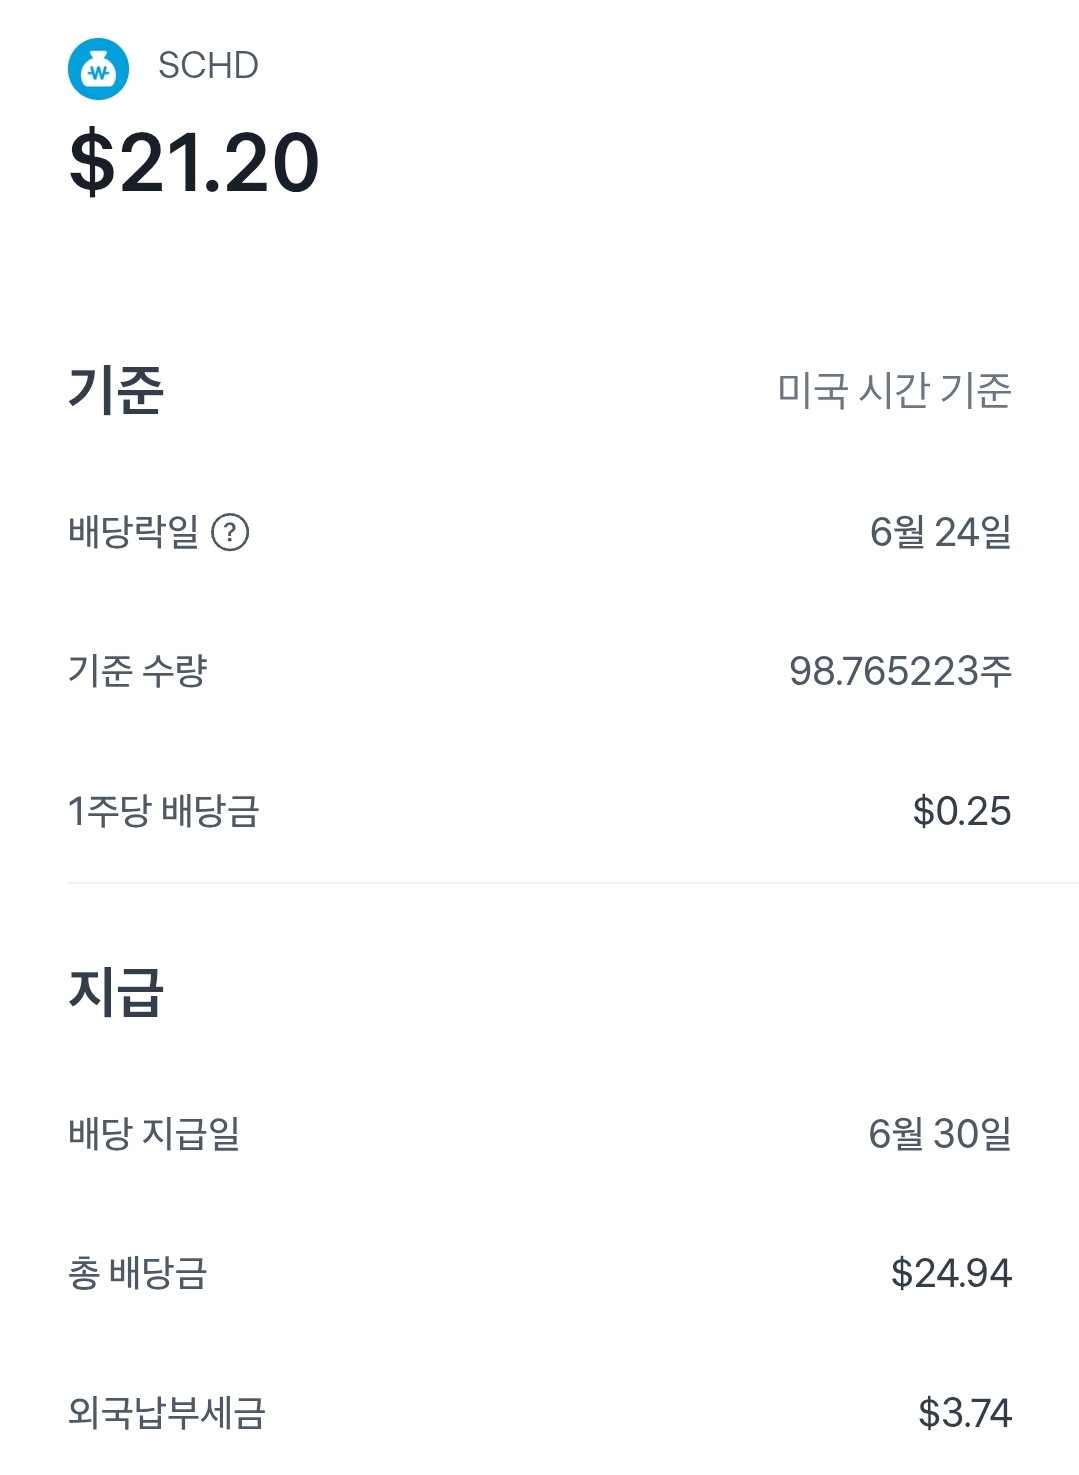The width and height of the screenshot is (1079, 1475).
Task: Tap the 지급 section heading
Action: click(116, 991)
